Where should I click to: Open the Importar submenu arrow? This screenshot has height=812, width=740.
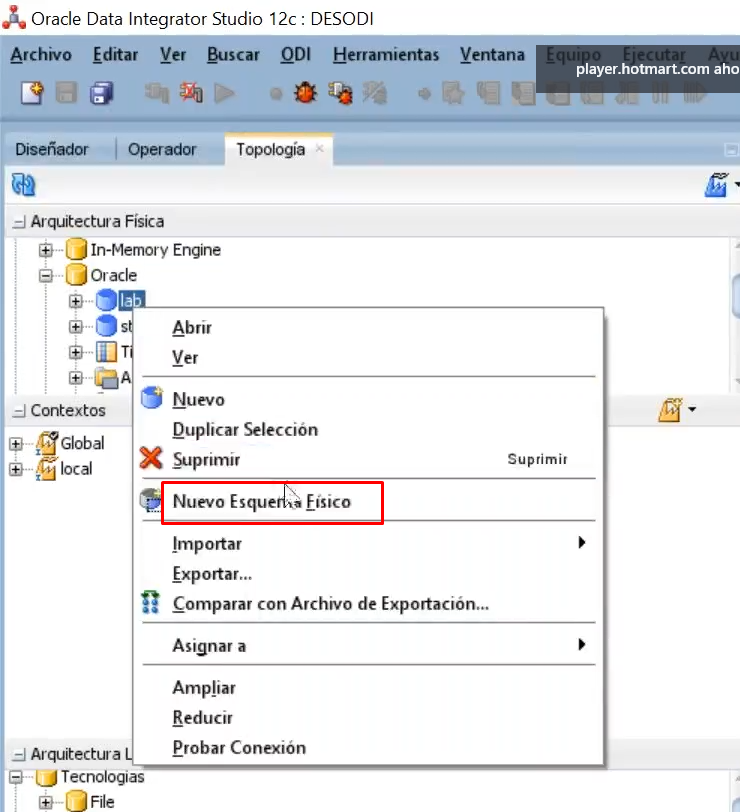[x=582, y=543]
